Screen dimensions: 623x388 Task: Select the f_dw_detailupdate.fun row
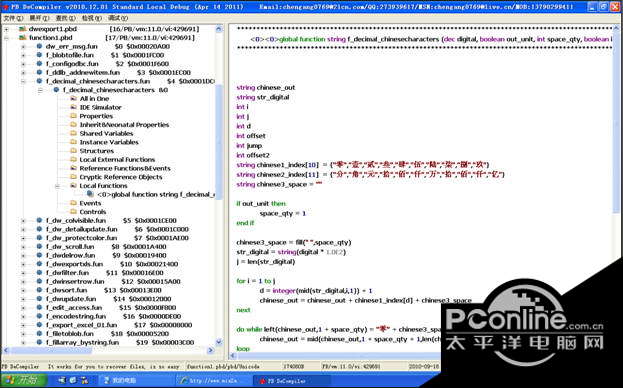117,229
